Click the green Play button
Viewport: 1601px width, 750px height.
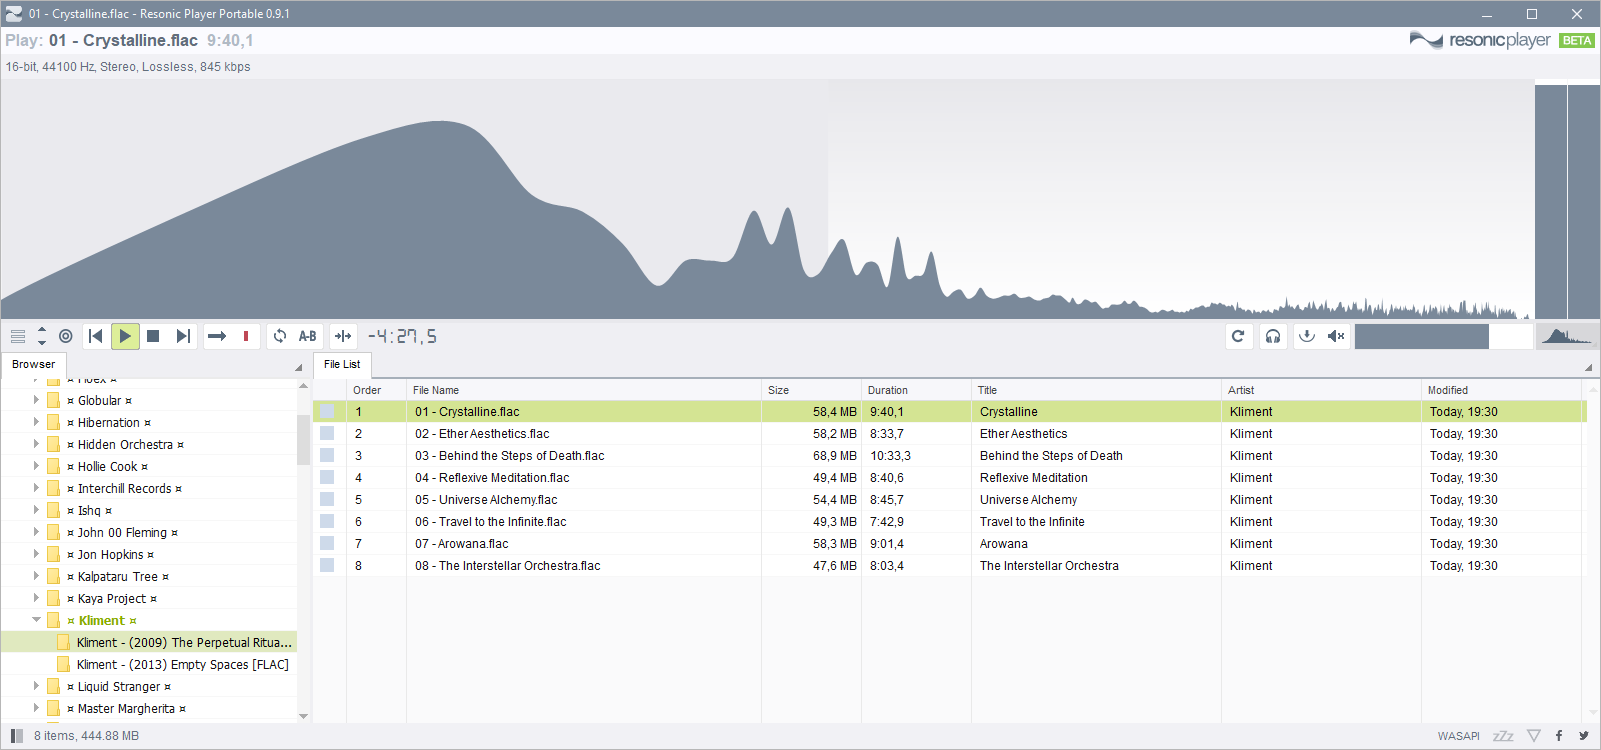pyautogui.click(x=125, y=336)
